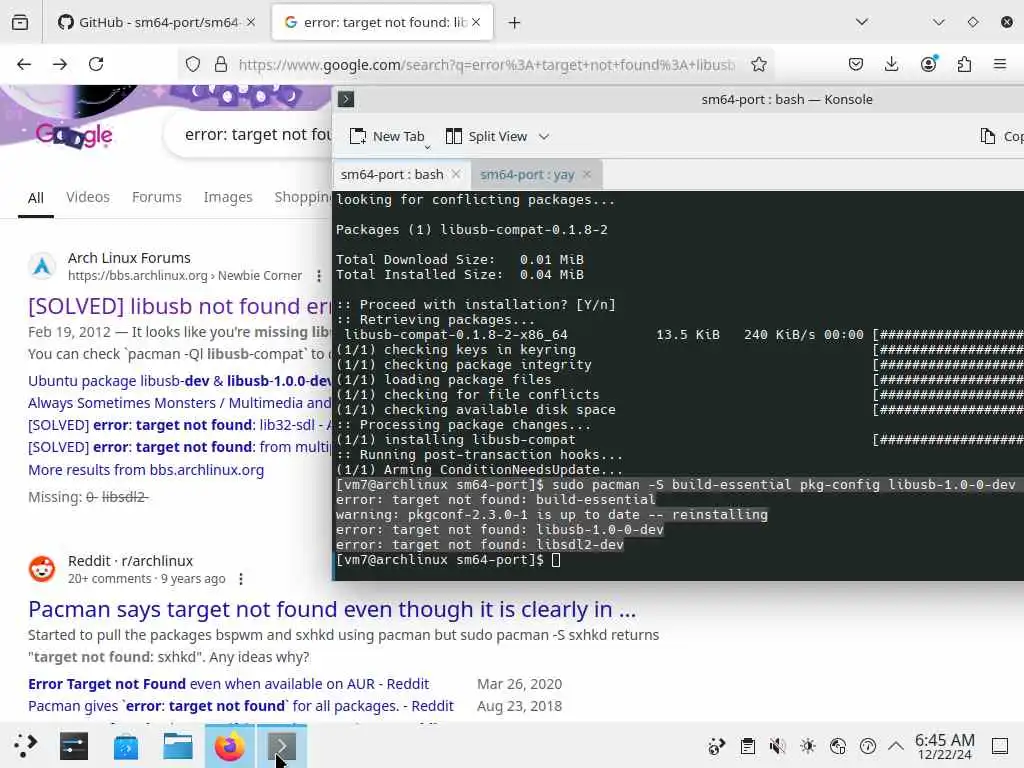
Task: Open Discover software center from taskbar
Action: coord(125,746)
